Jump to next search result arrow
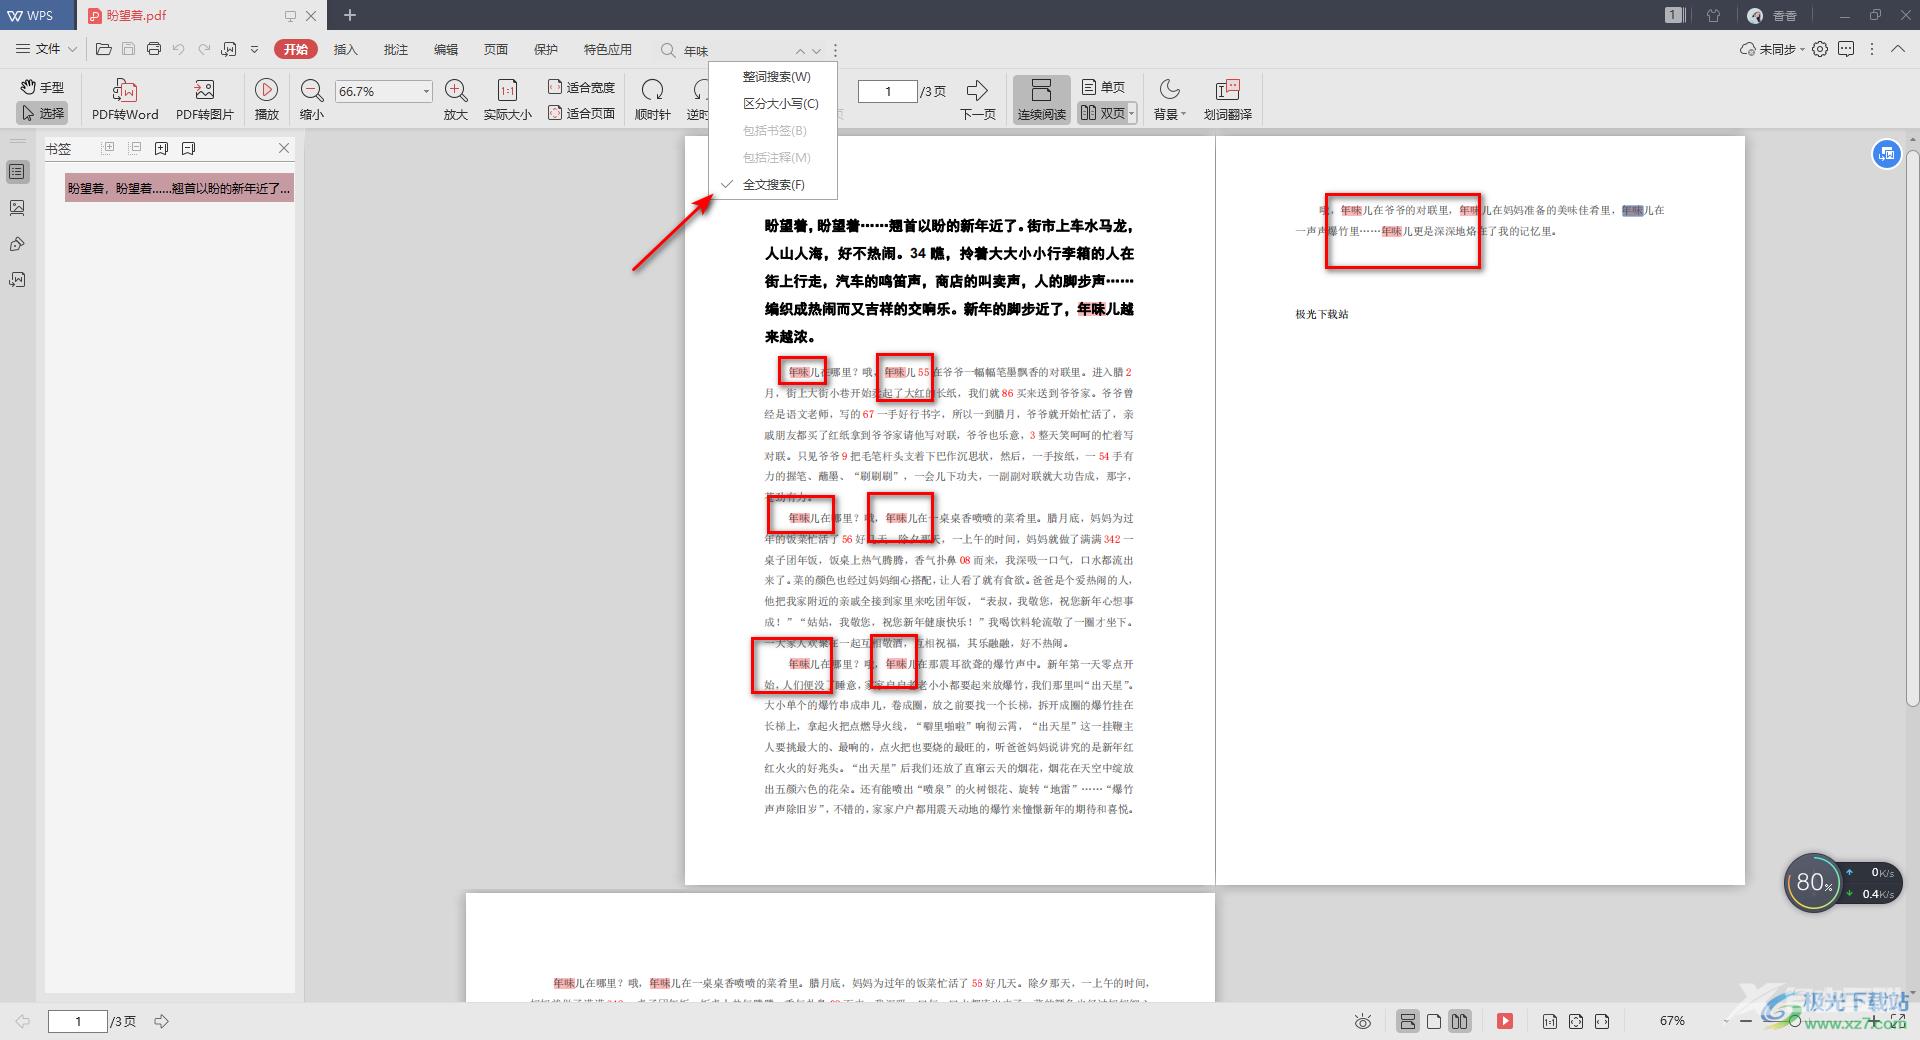1920x1040 pixels. [x=817, y=50]
